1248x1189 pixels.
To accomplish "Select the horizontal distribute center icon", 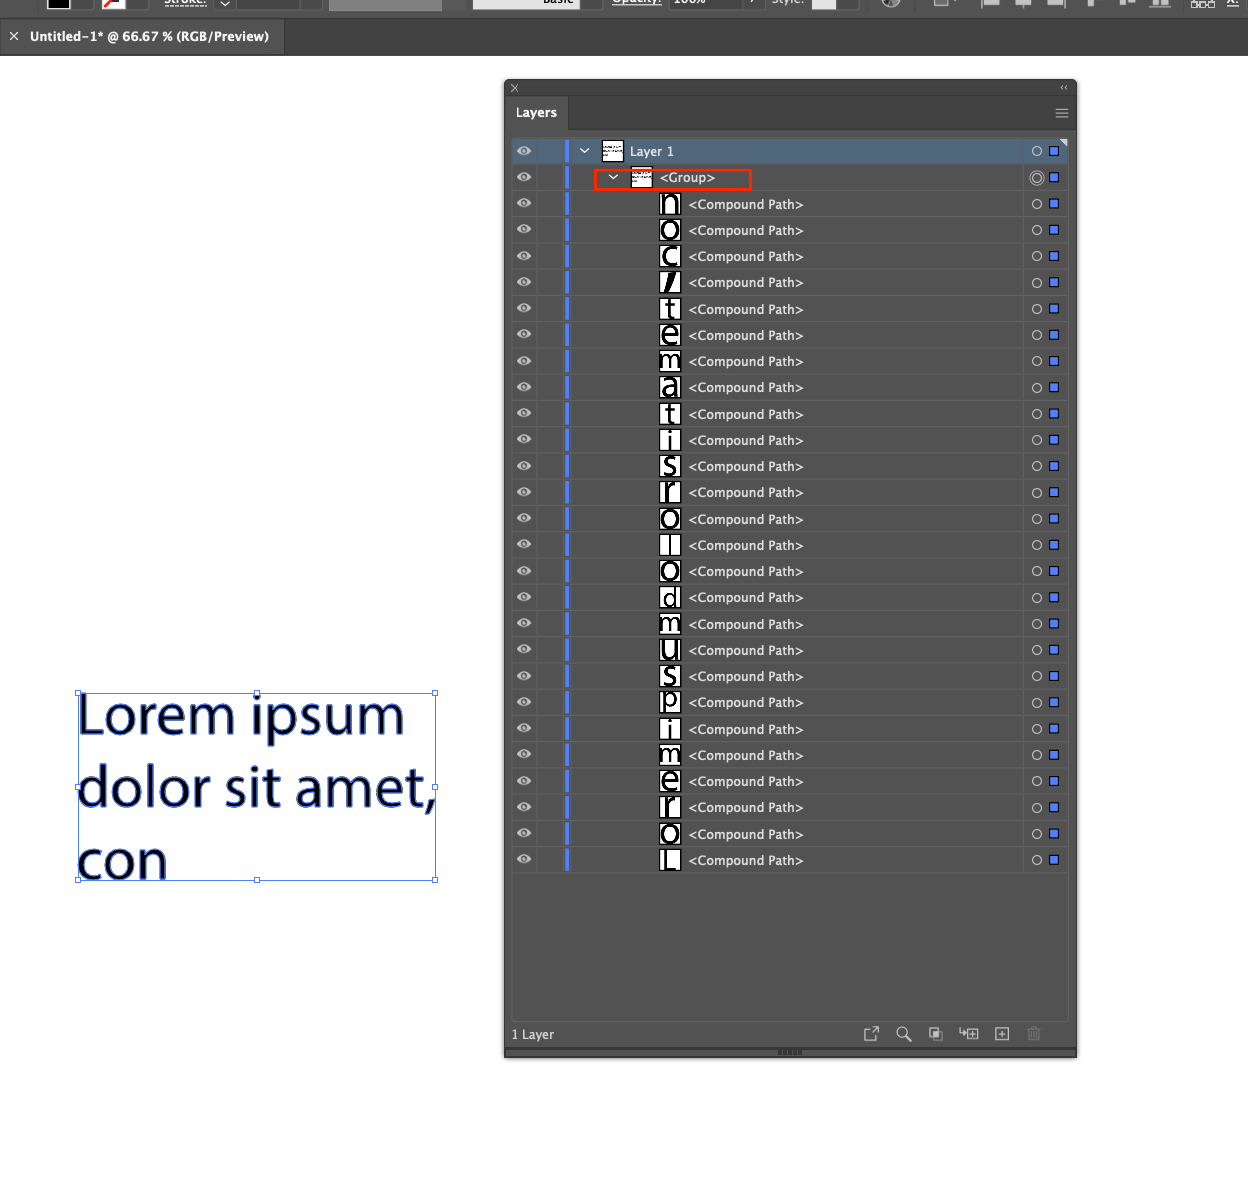I will tap(1203, 5).
